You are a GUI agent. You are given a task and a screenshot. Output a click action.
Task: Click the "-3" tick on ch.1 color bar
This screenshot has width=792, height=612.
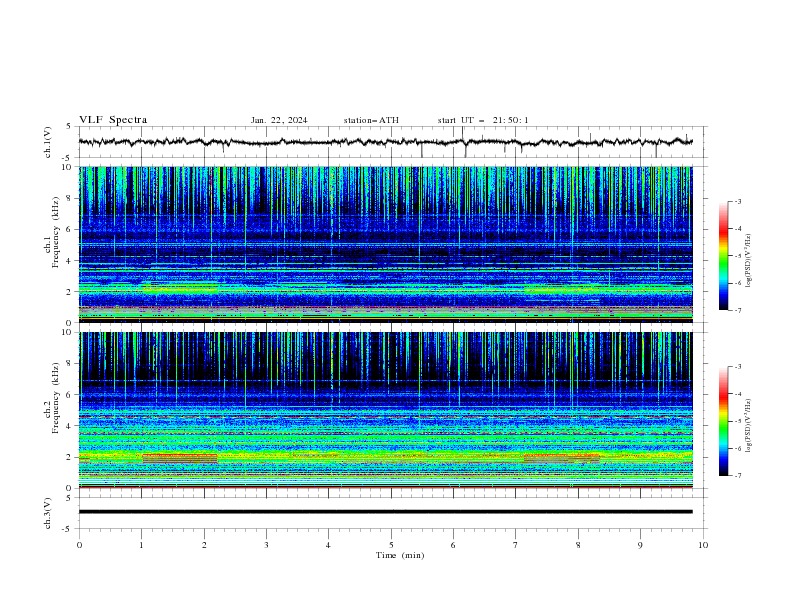(738, 201)
